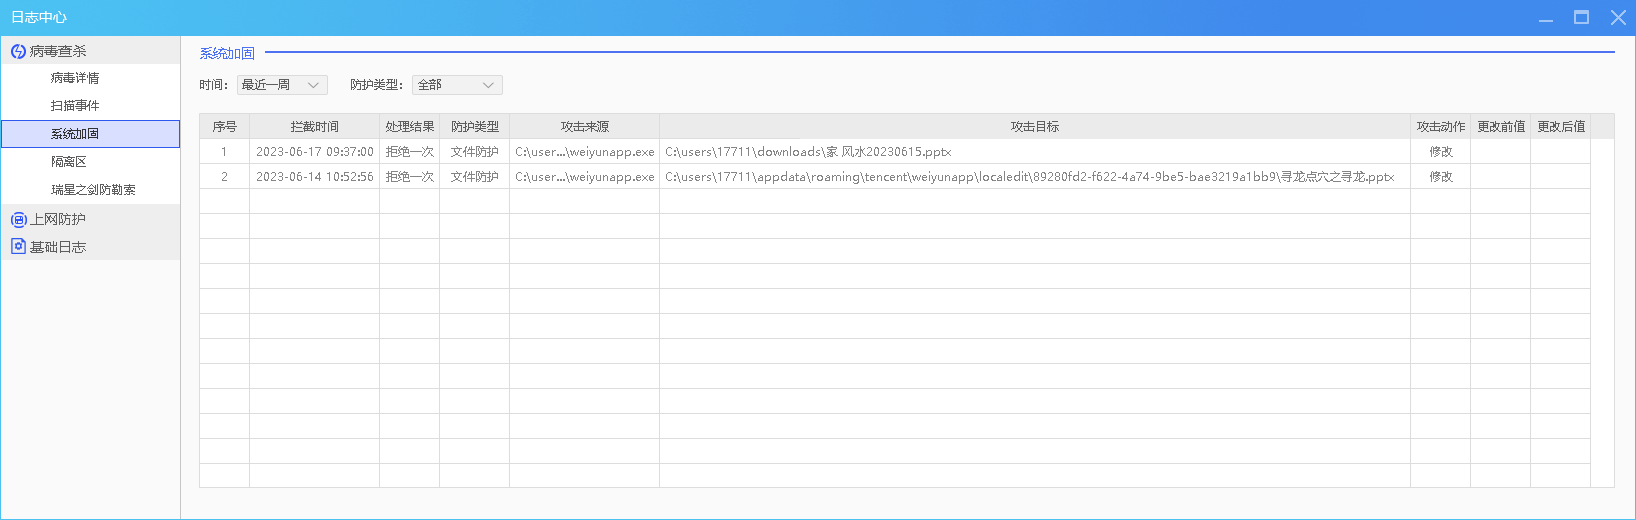Click row number 2 cell
Image resolution: width=1636 pixels, height=520 pixels.
pos(225,177)
